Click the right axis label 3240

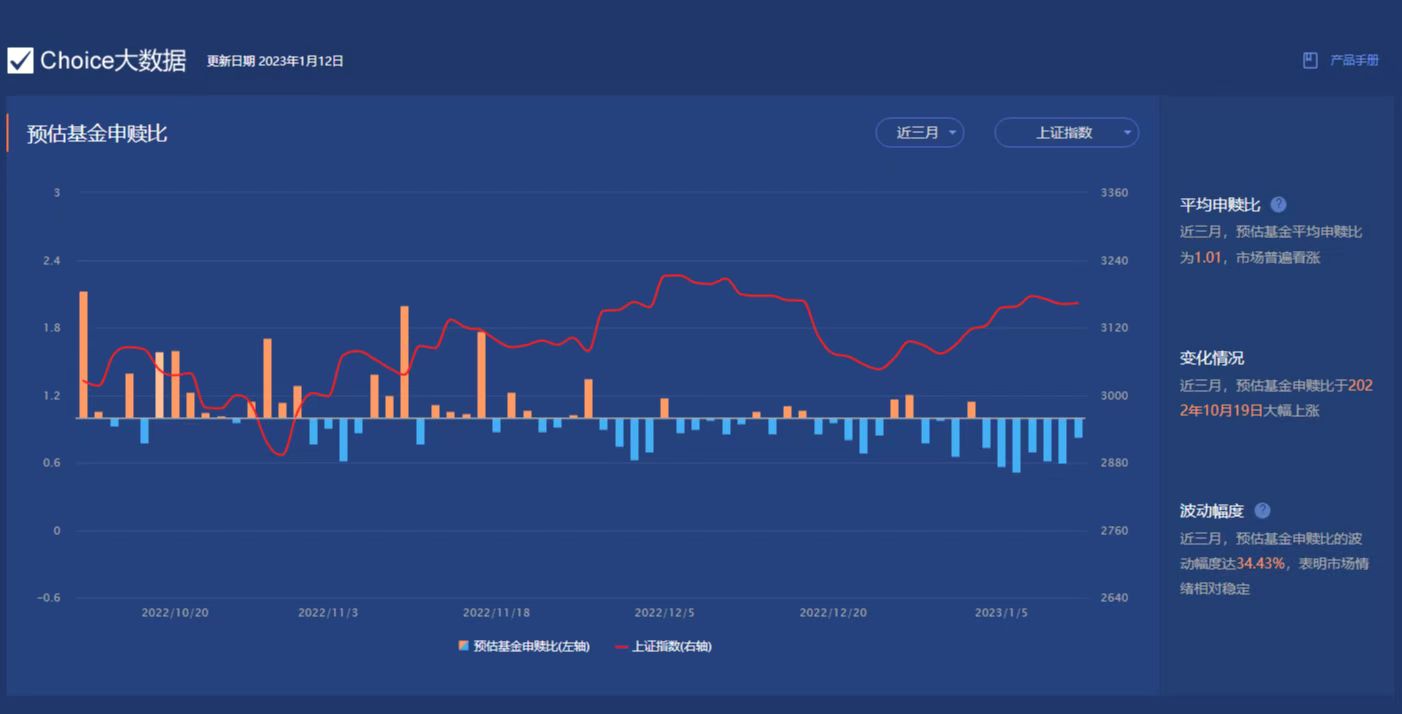pyautogui.click(x=1114, y=261)
